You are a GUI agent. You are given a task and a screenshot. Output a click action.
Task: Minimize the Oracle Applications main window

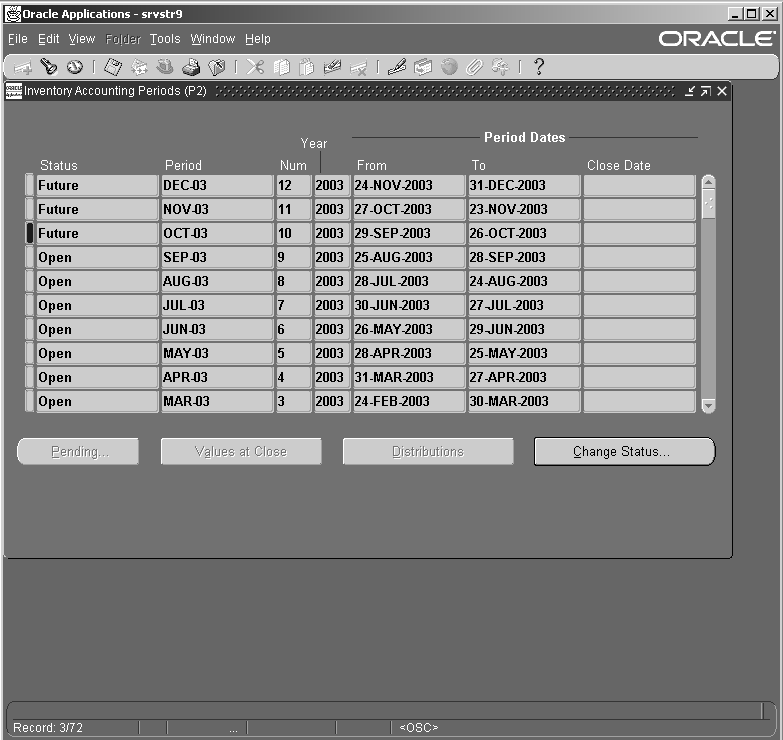pyautogui.click(x=734, y=14)
